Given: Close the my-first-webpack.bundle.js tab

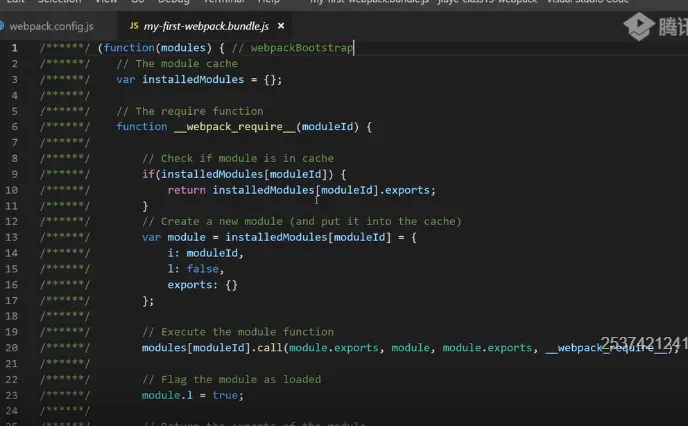Looking at the screenshot, I should [x=281, y=26].
